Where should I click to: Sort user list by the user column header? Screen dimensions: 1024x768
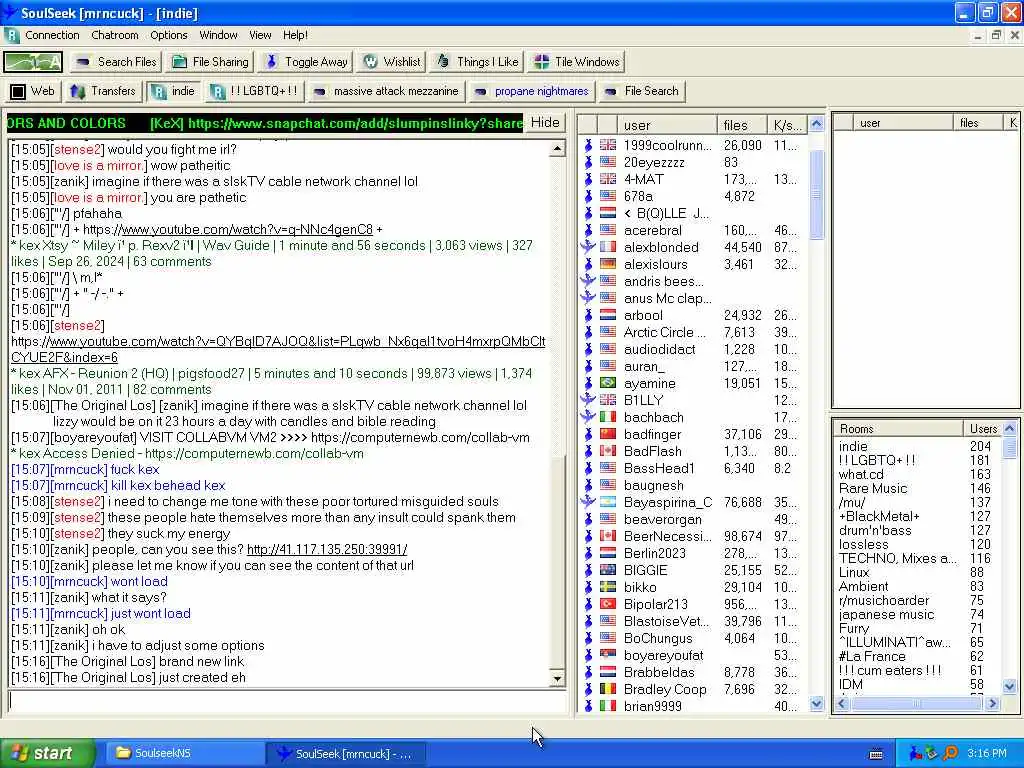point(667,124)
